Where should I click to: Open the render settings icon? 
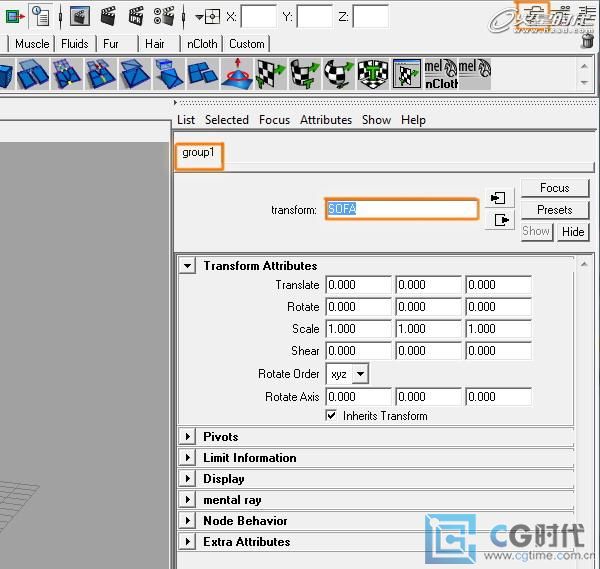[164, 16]
